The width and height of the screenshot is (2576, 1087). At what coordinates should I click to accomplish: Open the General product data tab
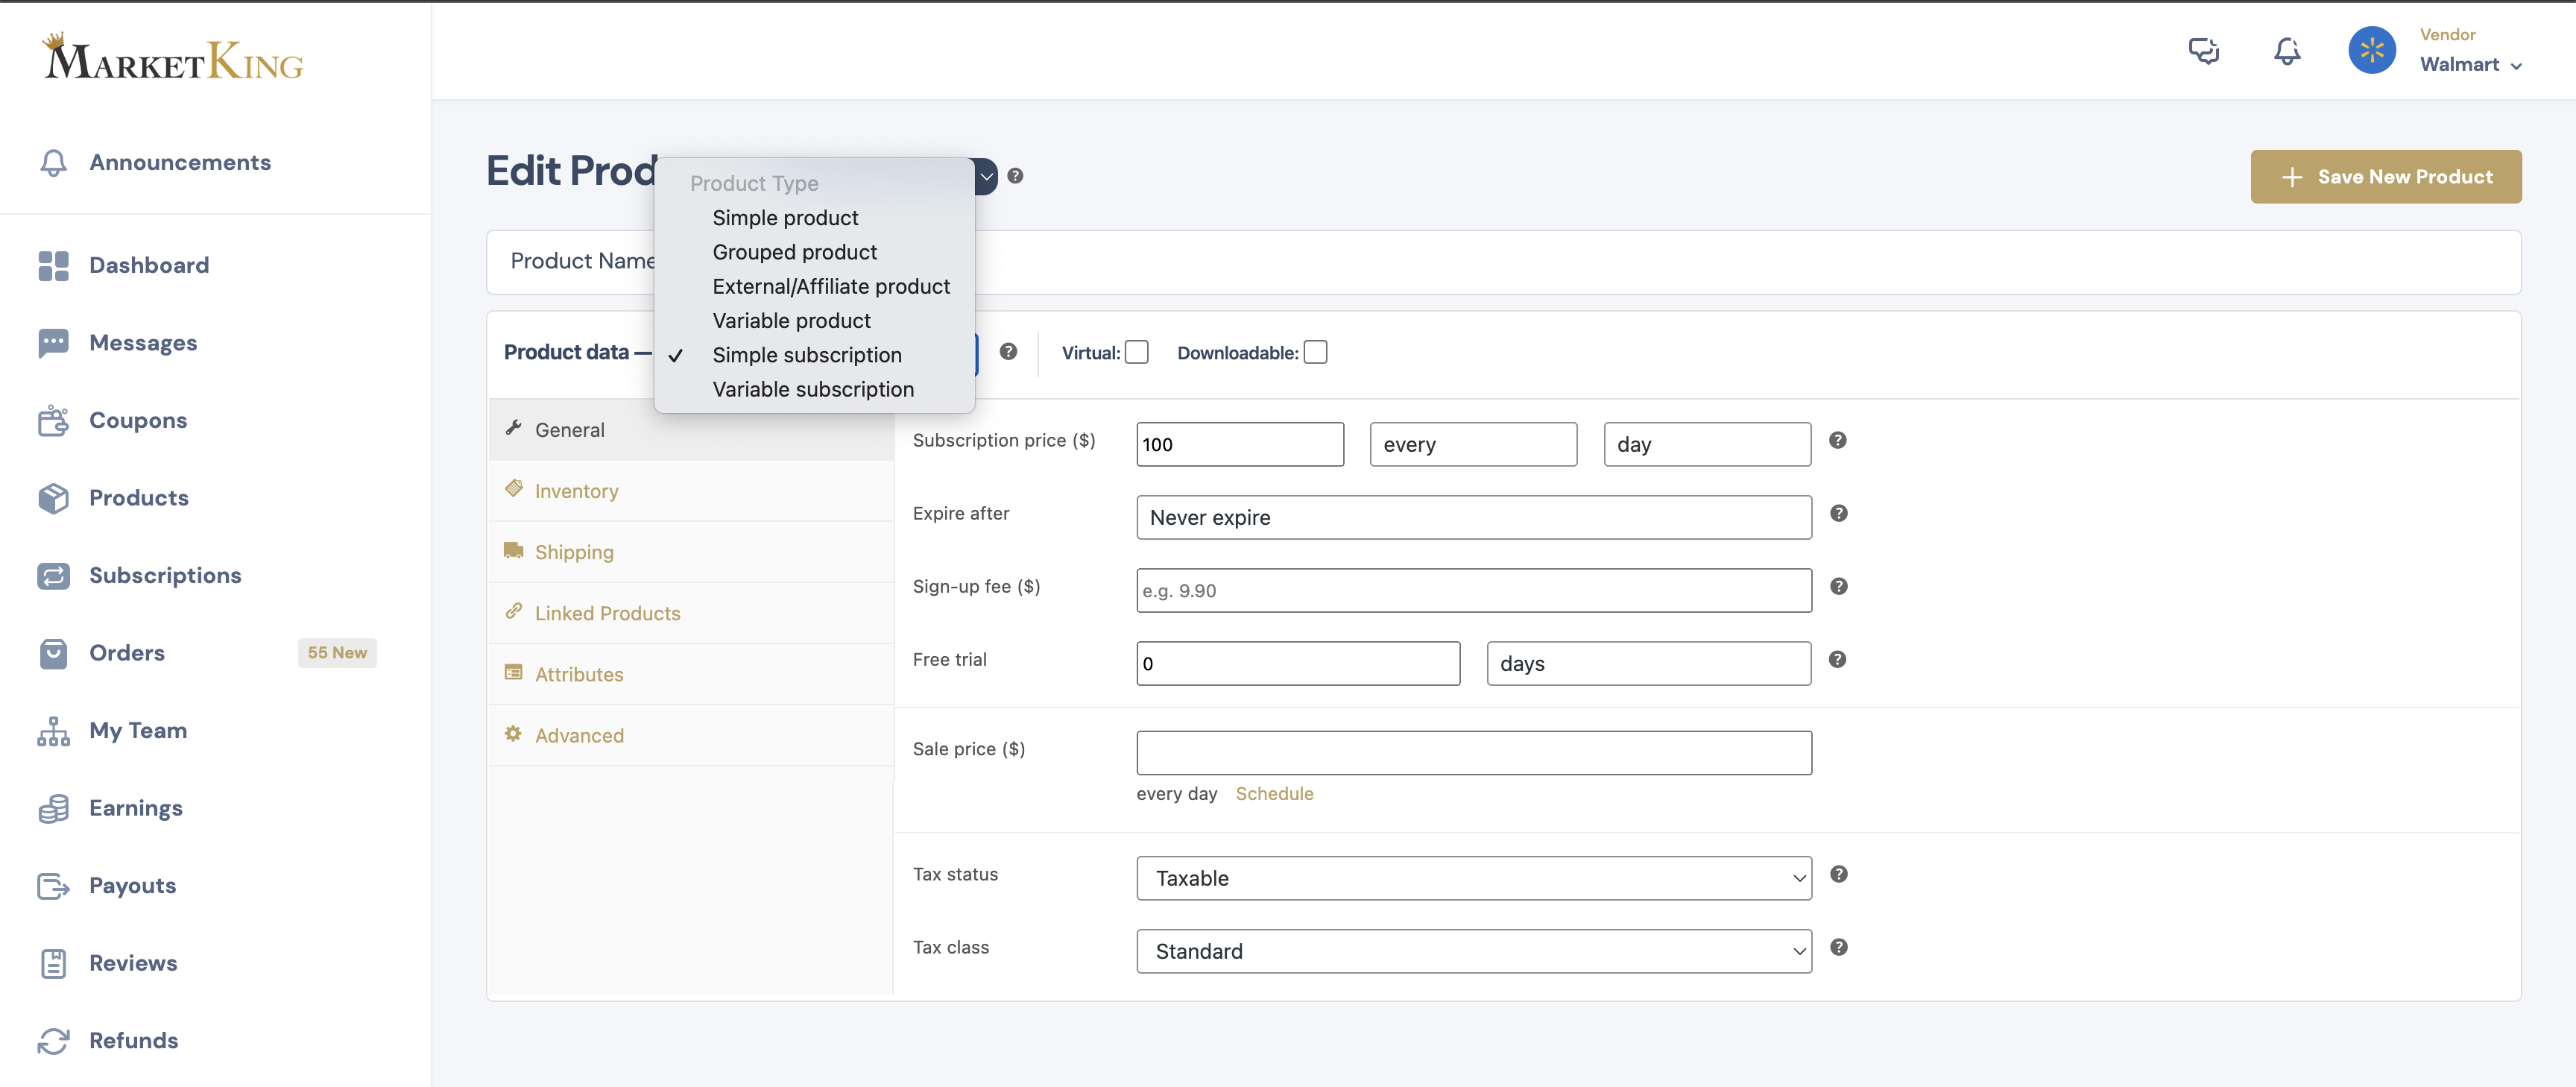pos(691,430)
